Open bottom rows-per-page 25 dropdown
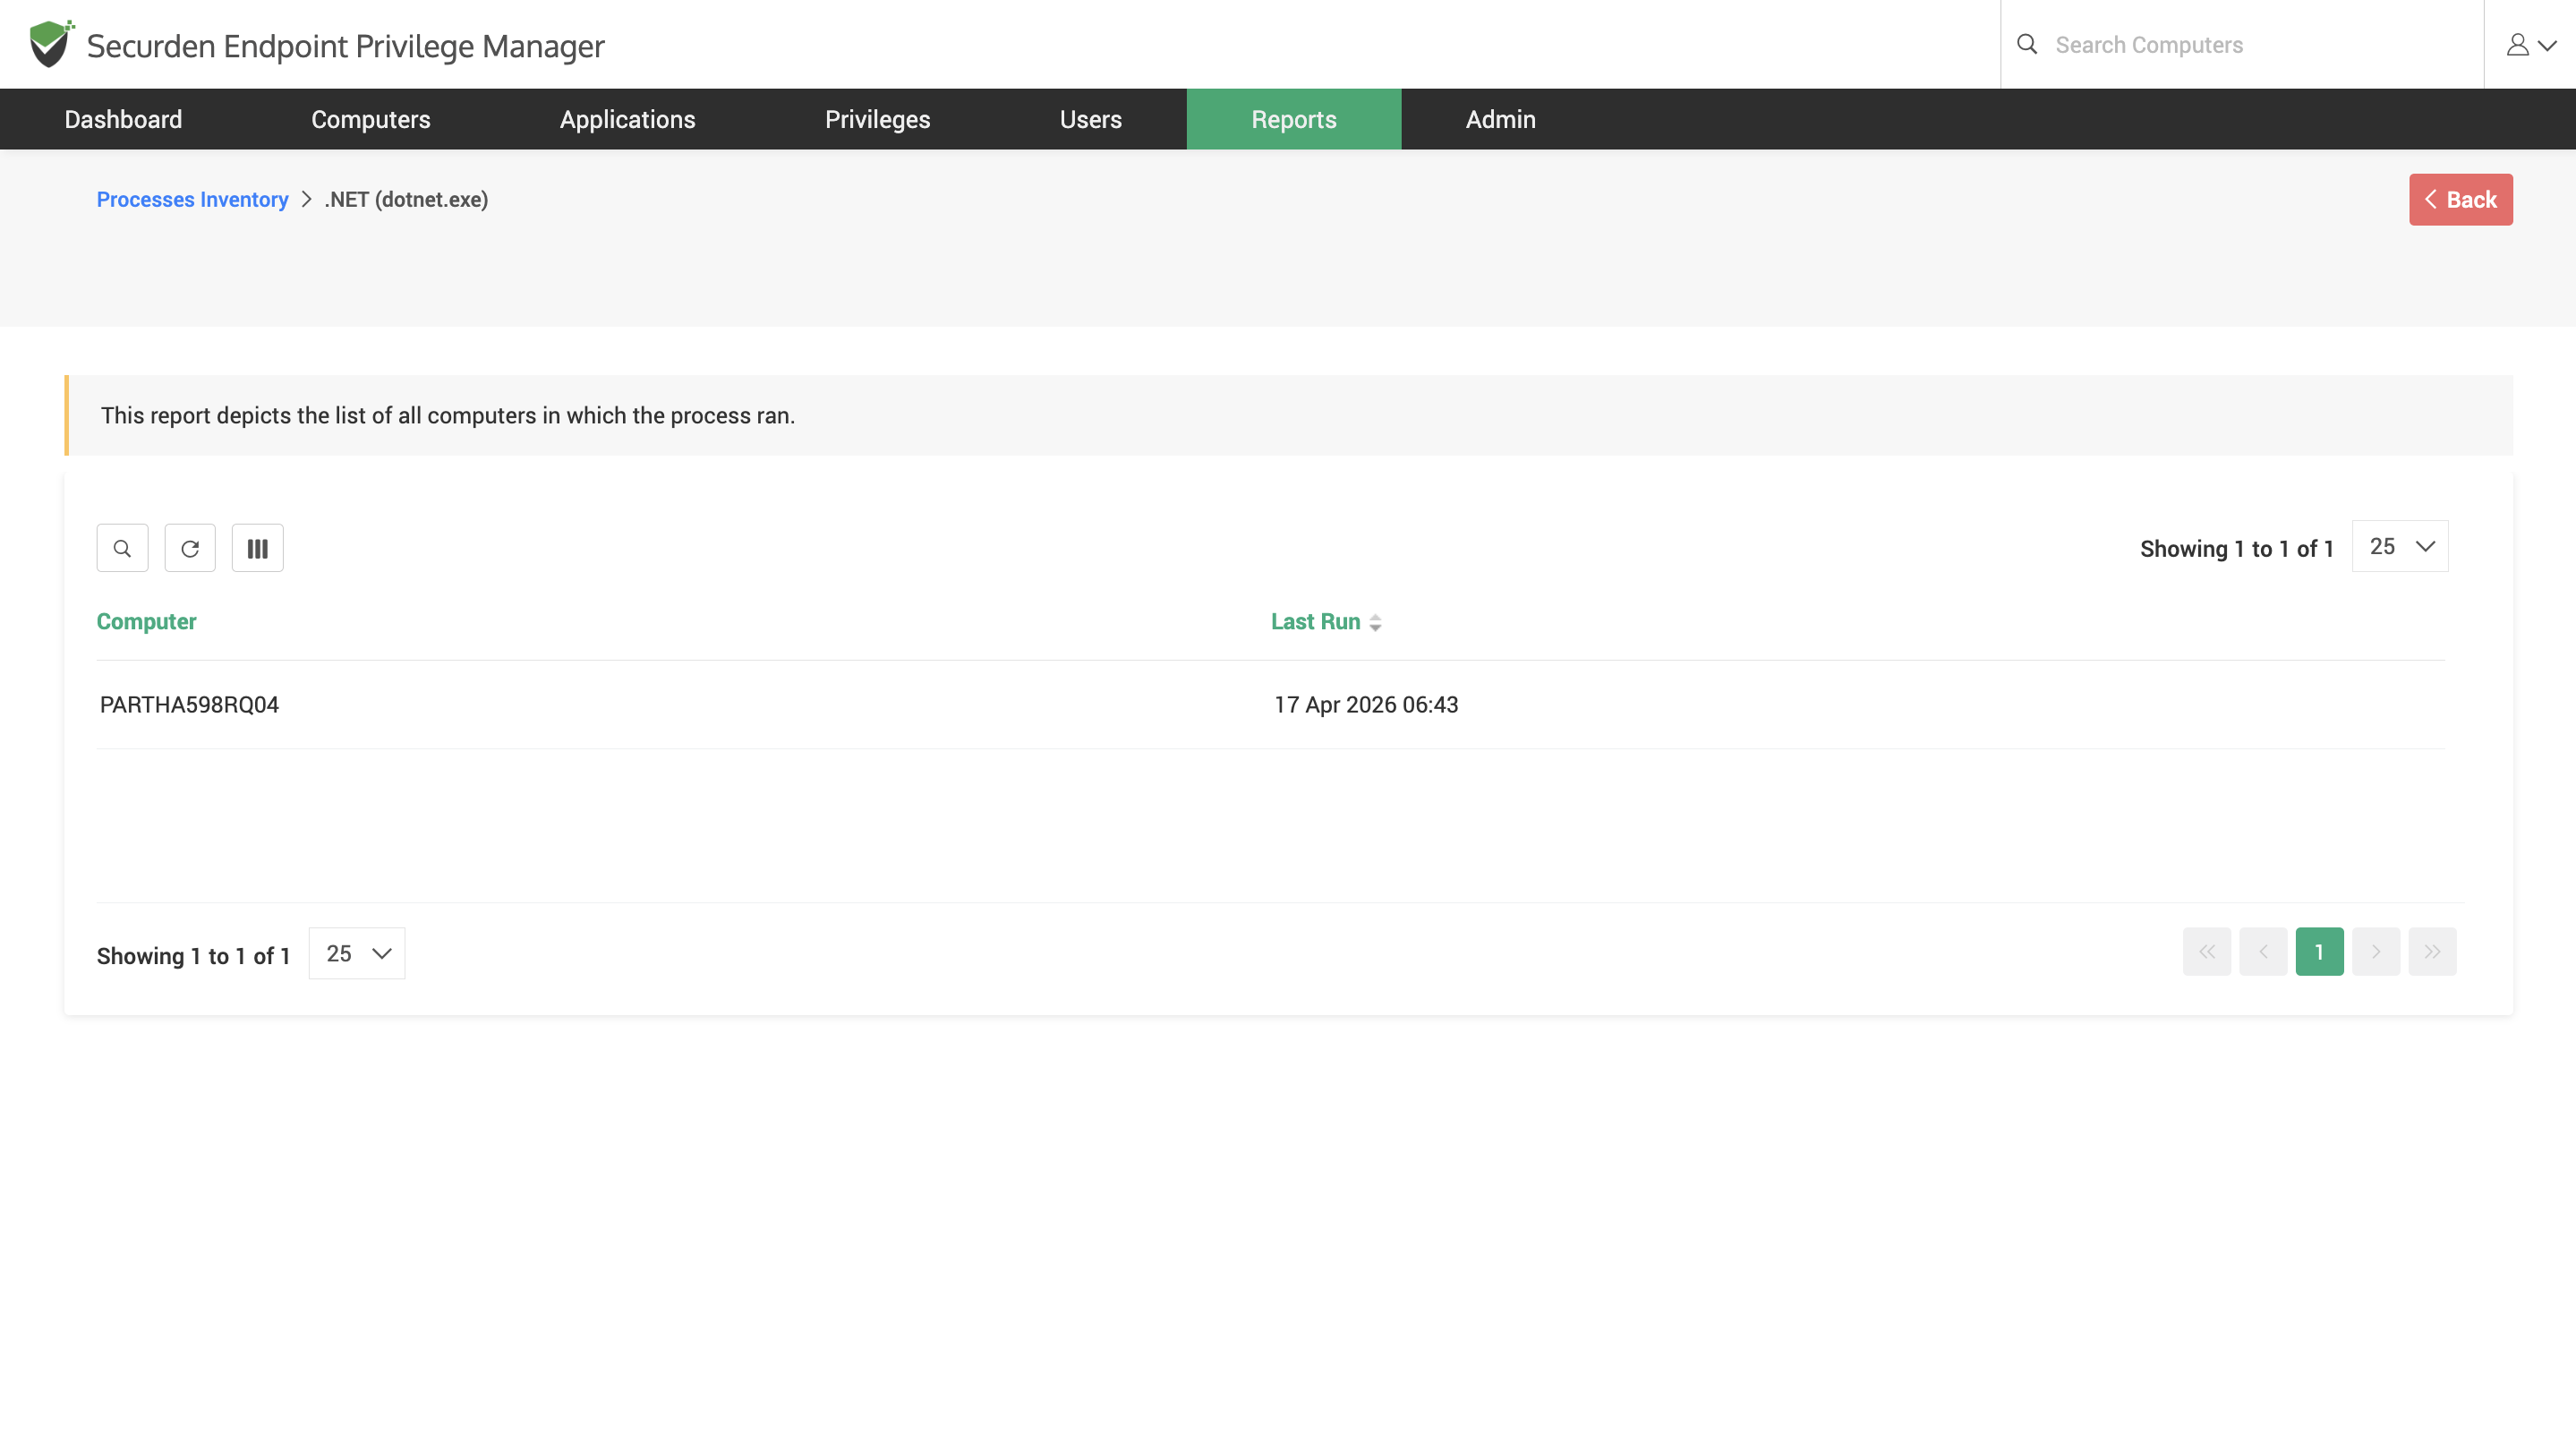 point(357,953)
